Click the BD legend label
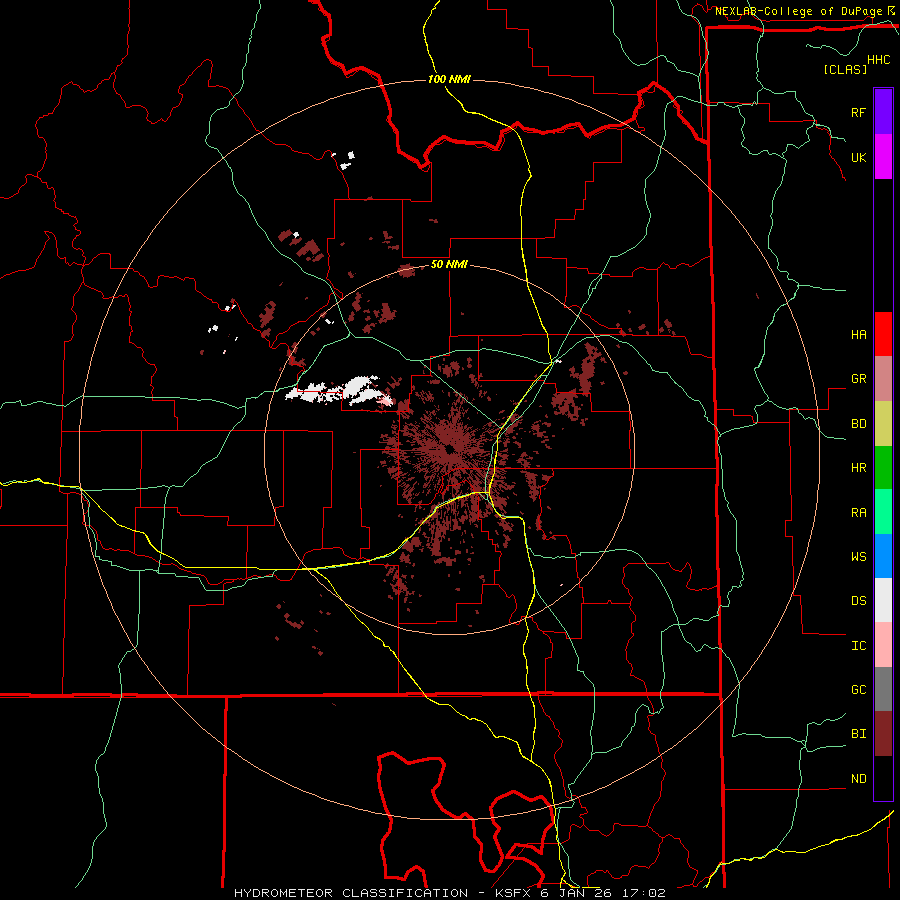This screenshot has width=900, height=900. click(858, 424)
